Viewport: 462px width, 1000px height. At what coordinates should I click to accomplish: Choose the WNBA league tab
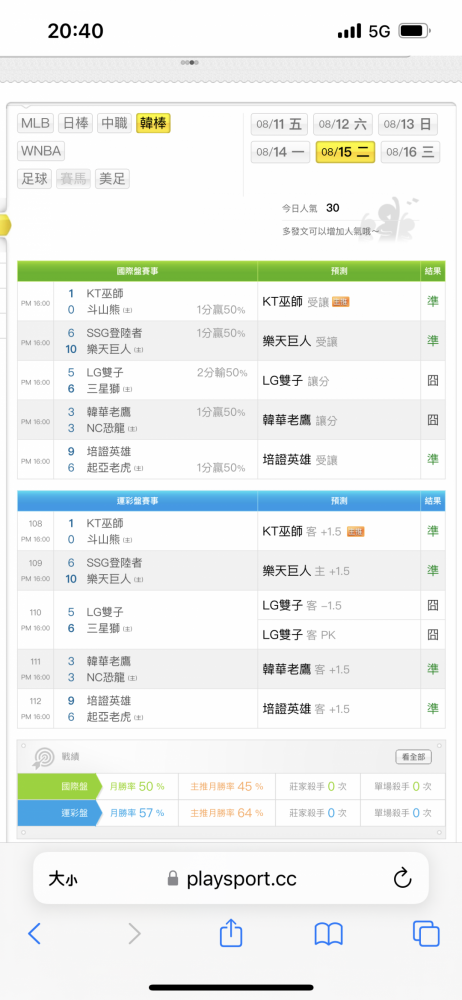[x=41, y=151]
